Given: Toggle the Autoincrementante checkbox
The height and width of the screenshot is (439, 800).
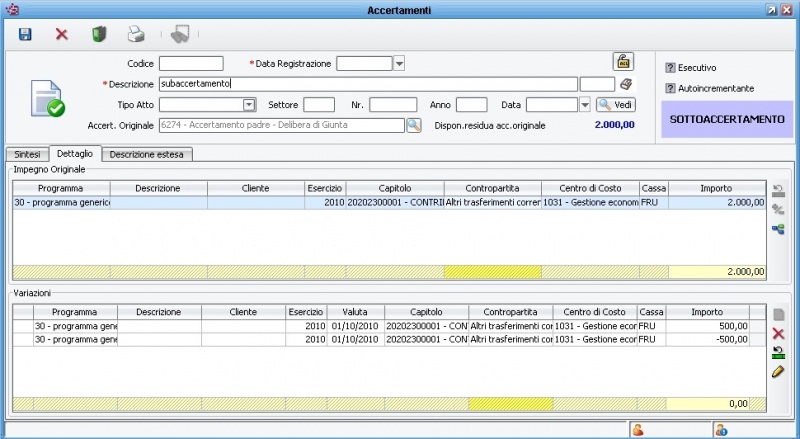Looking at the screenshot, I should 671,88.
